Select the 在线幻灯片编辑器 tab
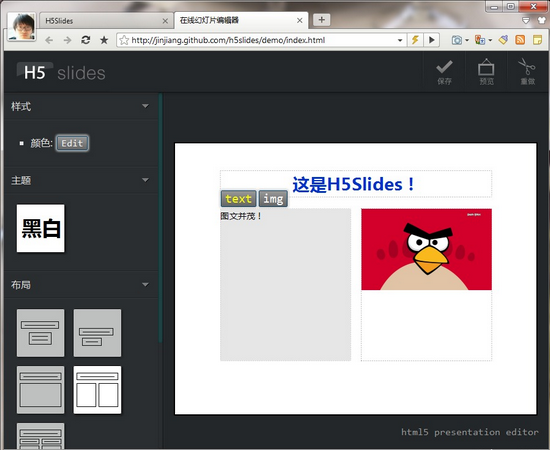550x450 pixels. [x=241, y=20]
